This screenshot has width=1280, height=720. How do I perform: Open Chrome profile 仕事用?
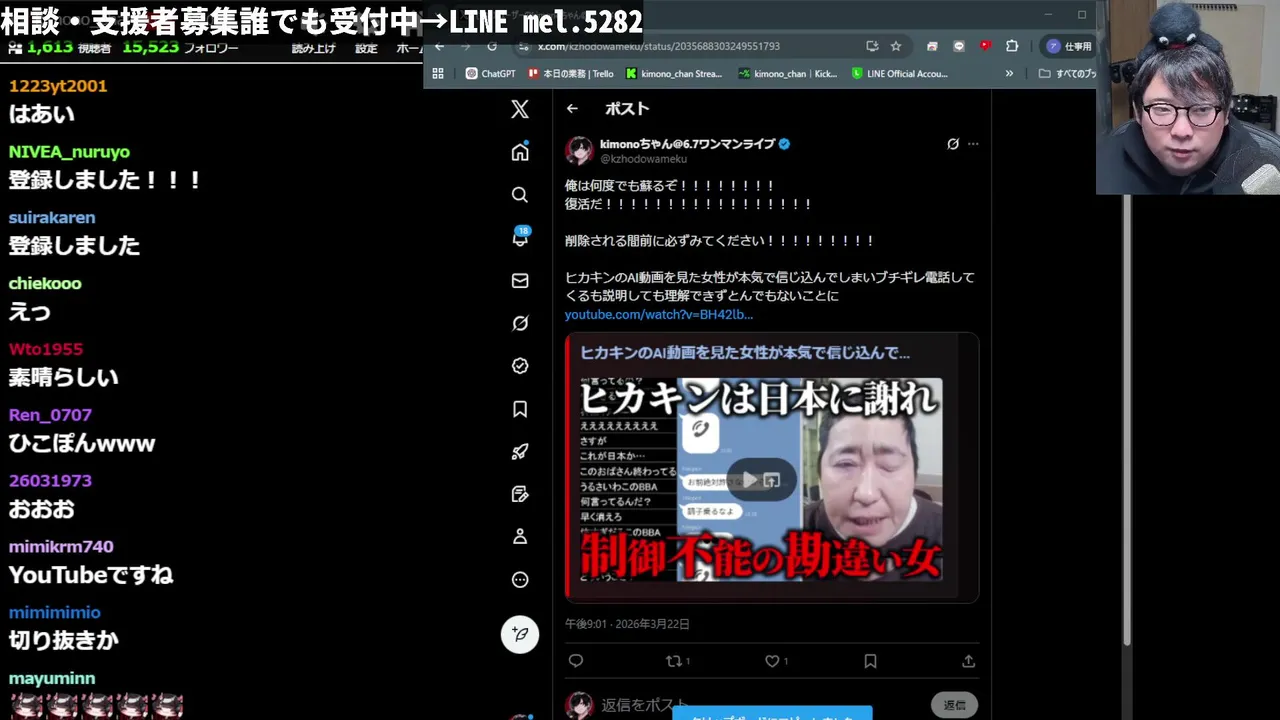coord(1068,46)
